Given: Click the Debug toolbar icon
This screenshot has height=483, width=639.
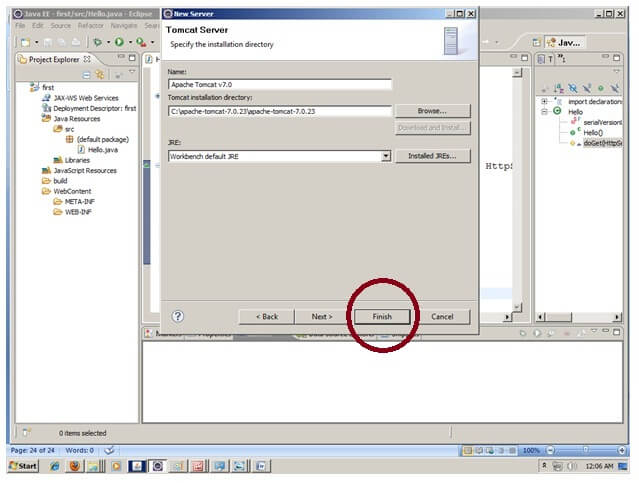Looking at the screenshot, I should coord(97,42).
